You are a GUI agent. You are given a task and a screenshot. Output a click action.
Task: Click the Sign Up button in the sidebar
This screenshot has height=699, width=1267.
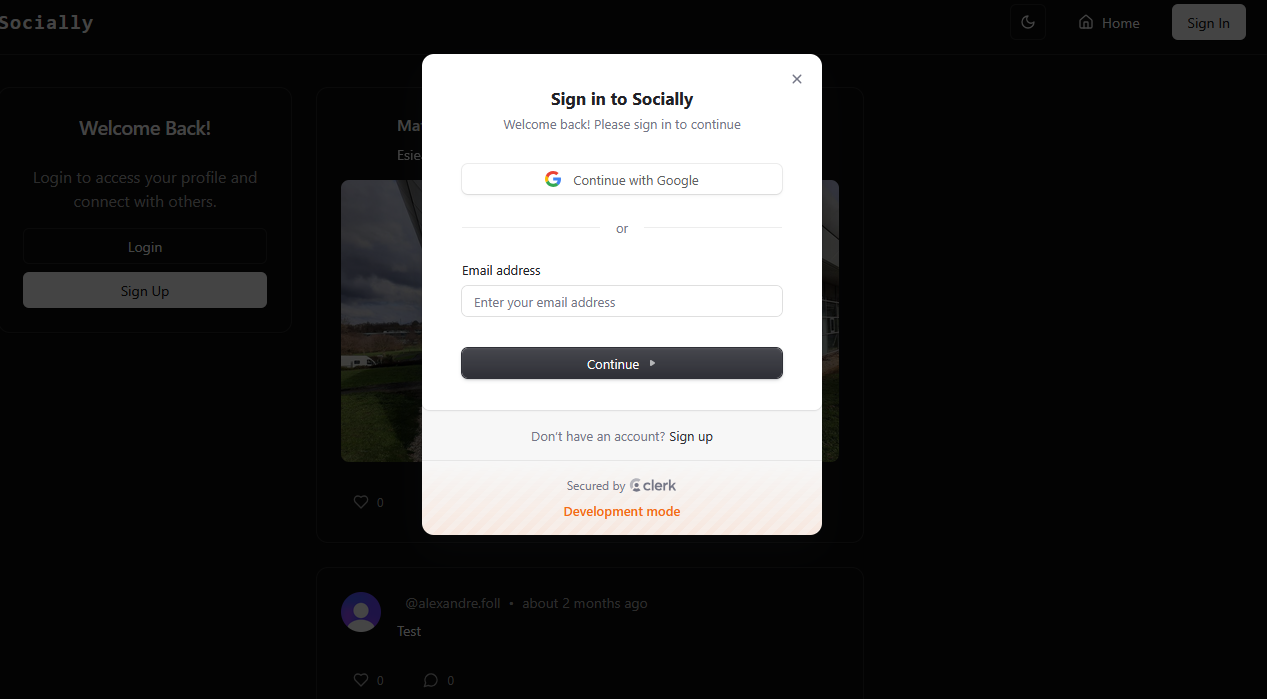coord(145,291)
